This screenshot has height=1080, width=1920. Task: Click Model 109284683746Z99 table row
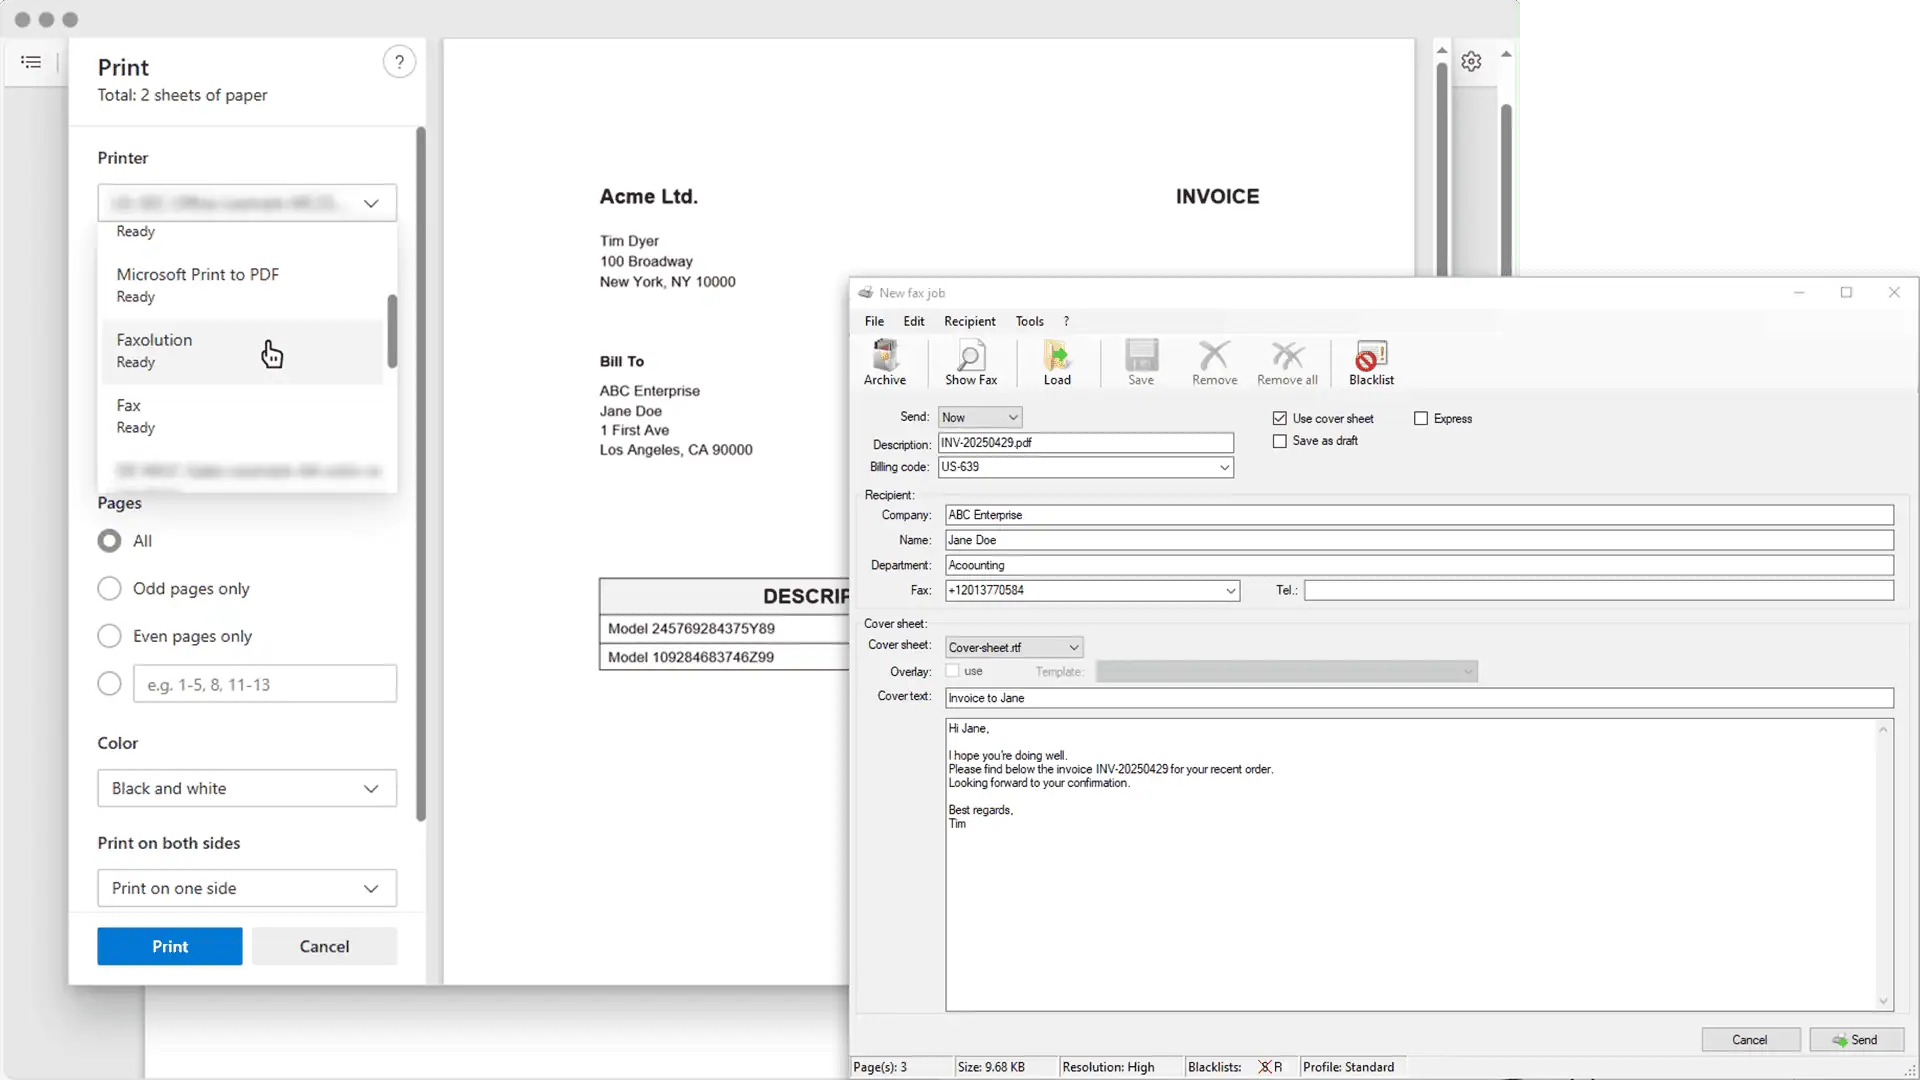[x=725, y=657]
